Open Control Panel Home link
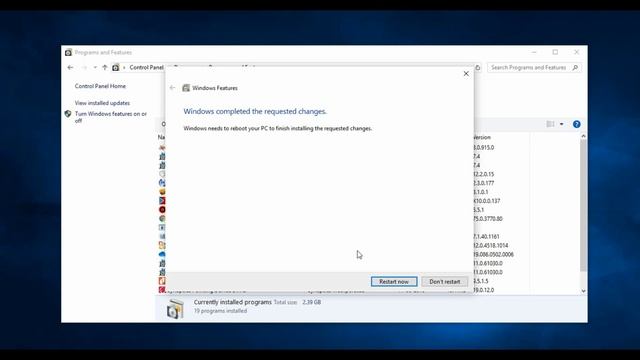The height and width of the screenshot is (360, 640). pyautogui.click(x=100, y=86)
